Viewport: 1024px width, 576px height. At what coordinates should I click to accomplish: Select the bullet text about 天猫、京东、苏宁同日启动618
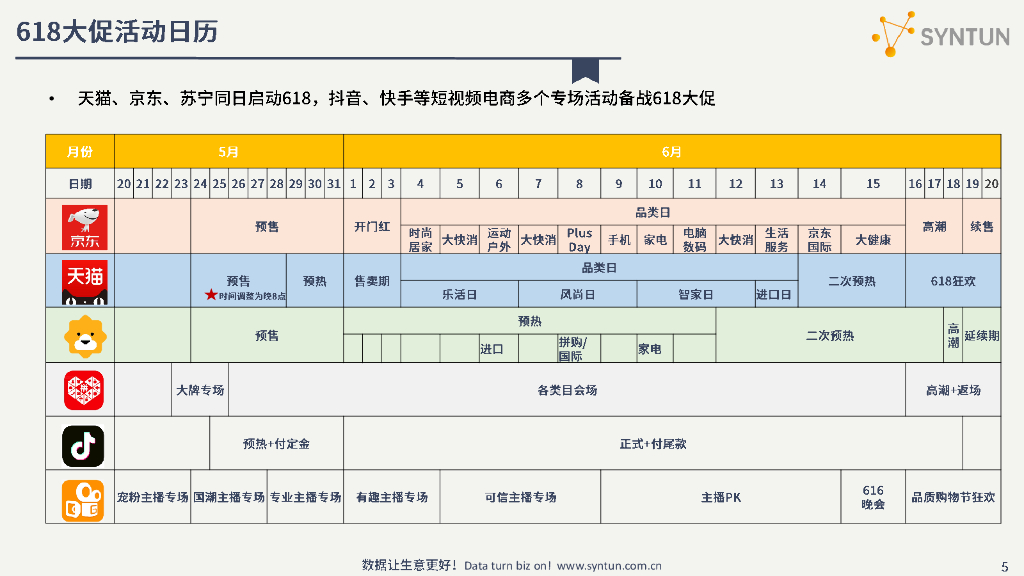pos(396,99)
